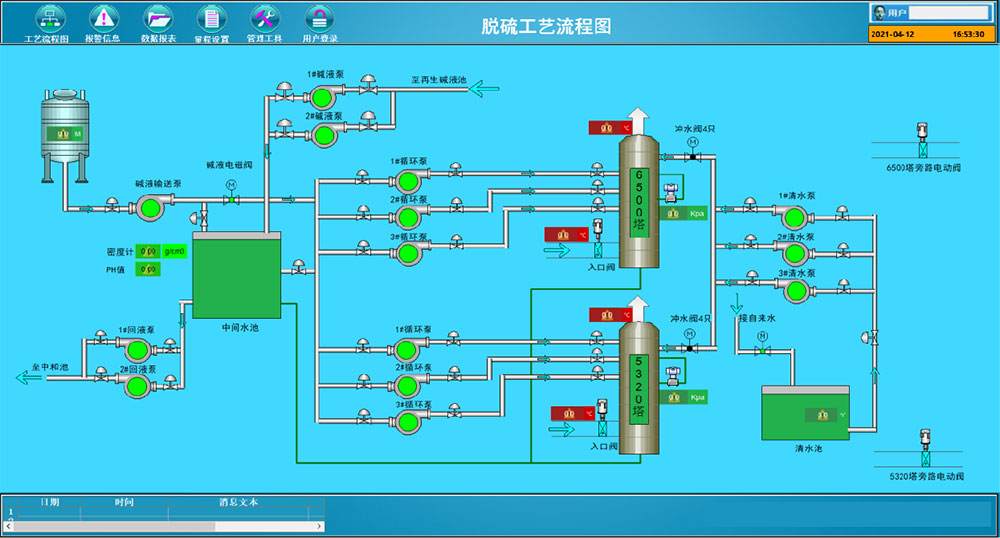Screen dimensions: 1000x538
Task: Click 3#循环泵 feeding the 5320塔
Action: [x=408, y=421]
